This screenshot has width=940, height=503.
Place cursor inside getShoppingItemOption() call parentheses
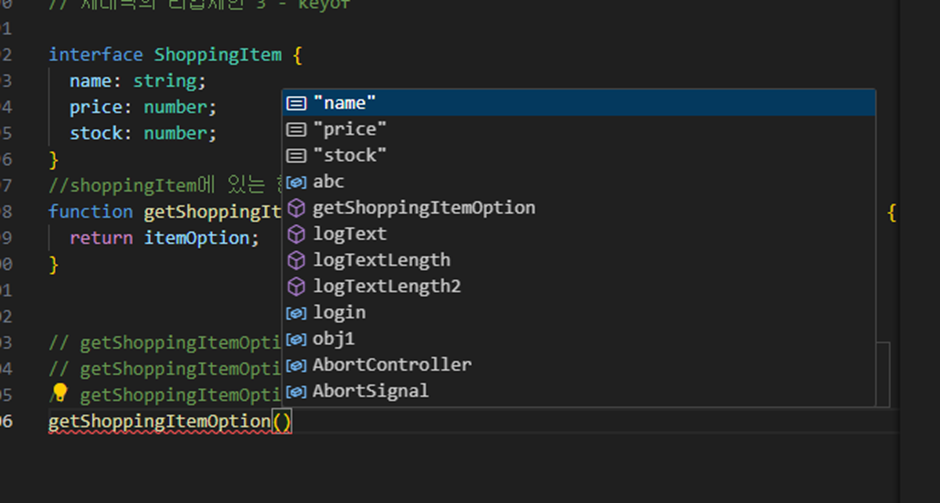(x=282, y=421)
